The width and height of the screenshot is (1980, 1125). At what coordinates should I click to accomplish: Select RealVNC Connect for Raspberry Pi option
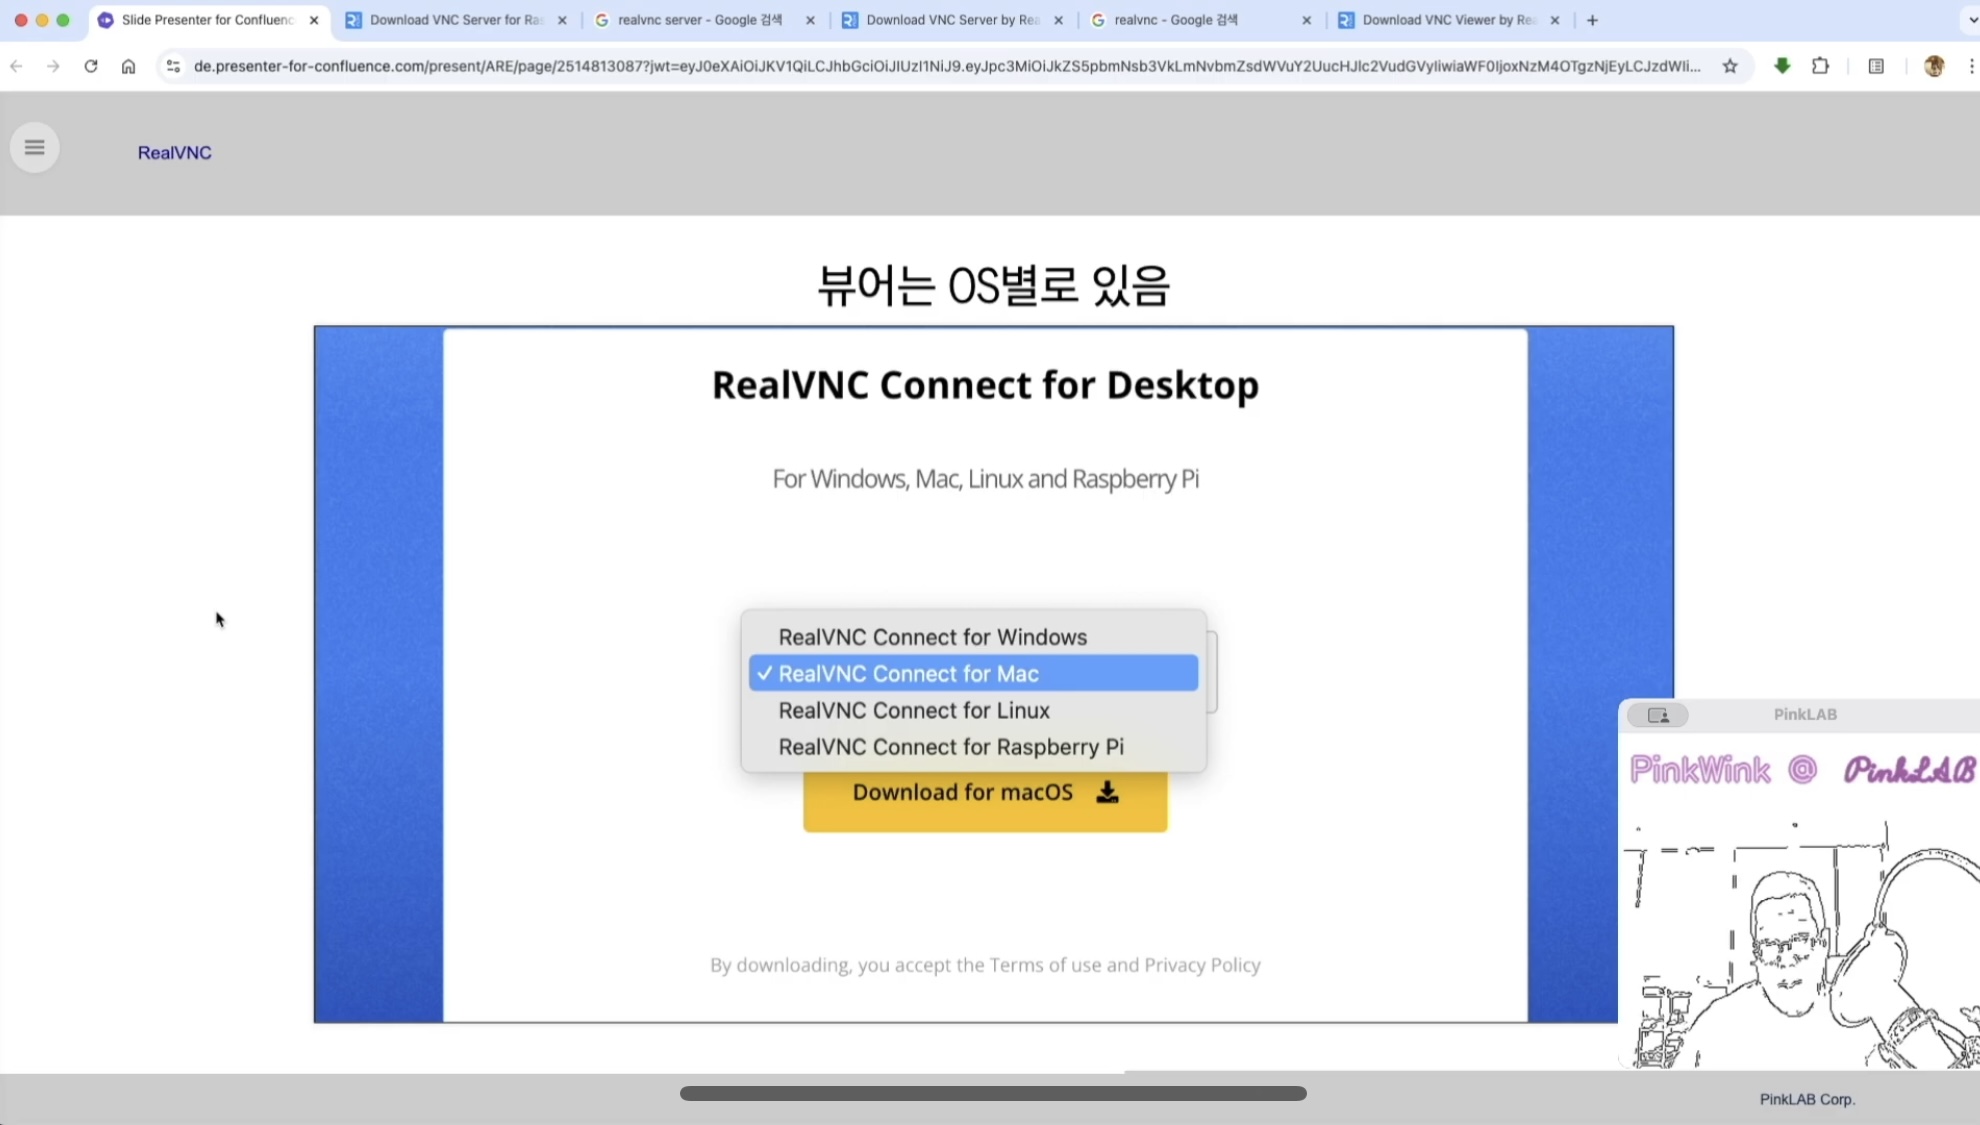coord(950,747)
